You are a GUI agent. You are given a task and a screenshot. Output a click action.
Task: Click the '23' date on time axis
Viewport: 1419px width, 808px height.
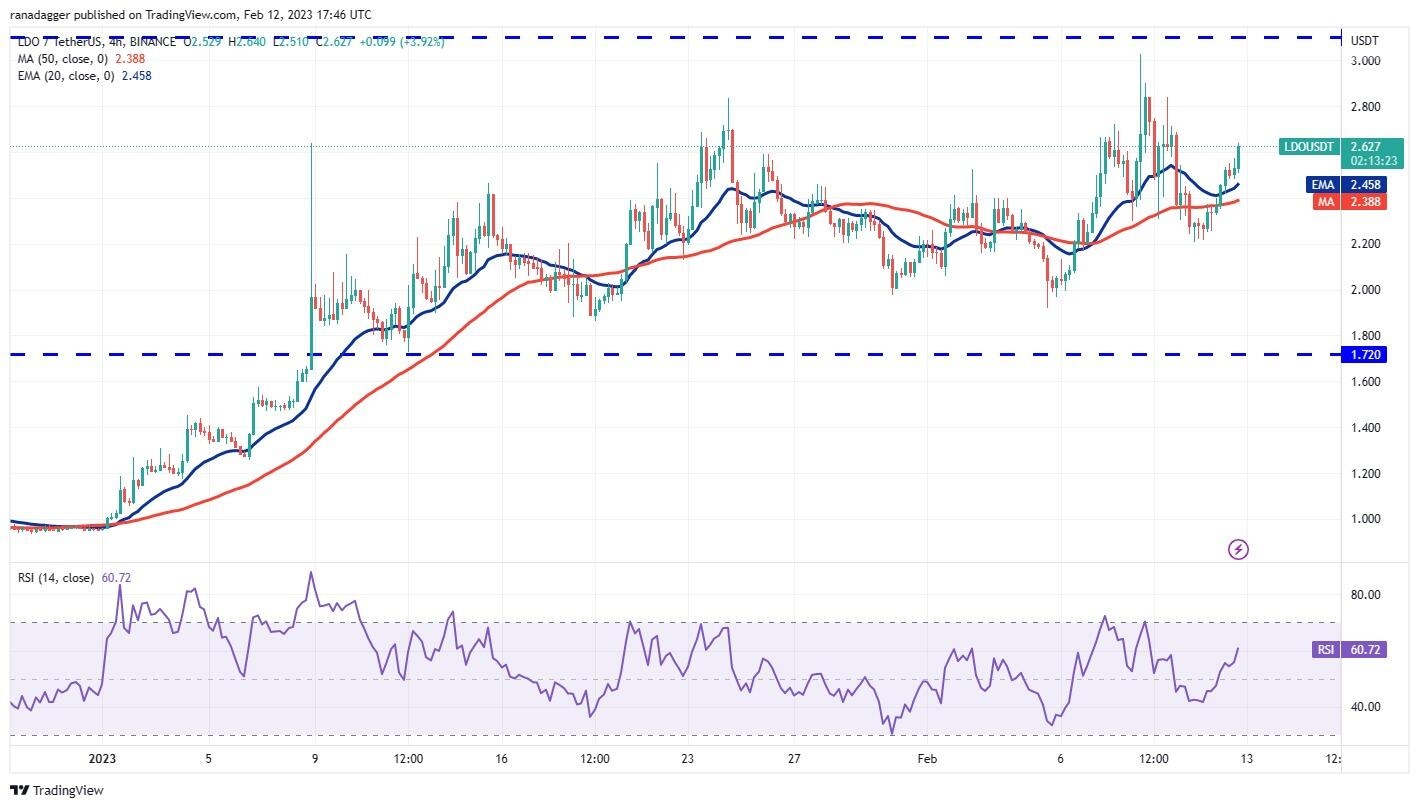point(688,758)
